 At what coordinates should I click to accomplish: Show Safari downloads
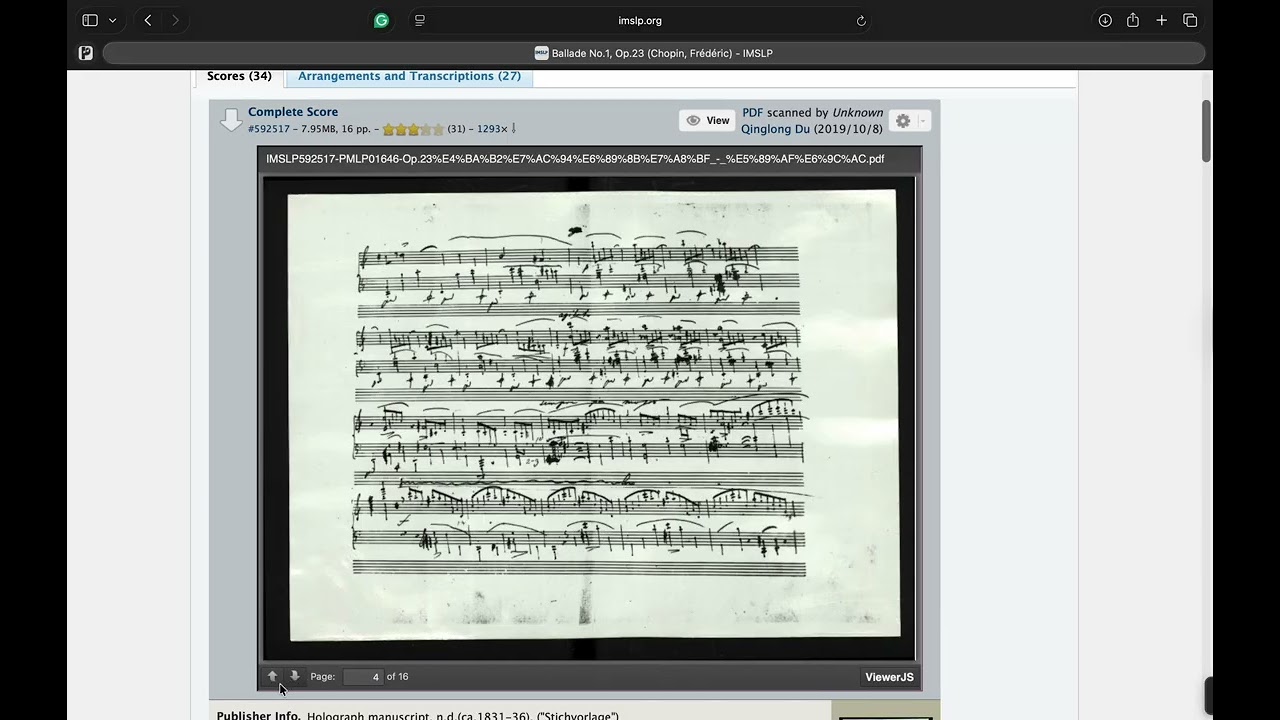(x=1105, y=20)
